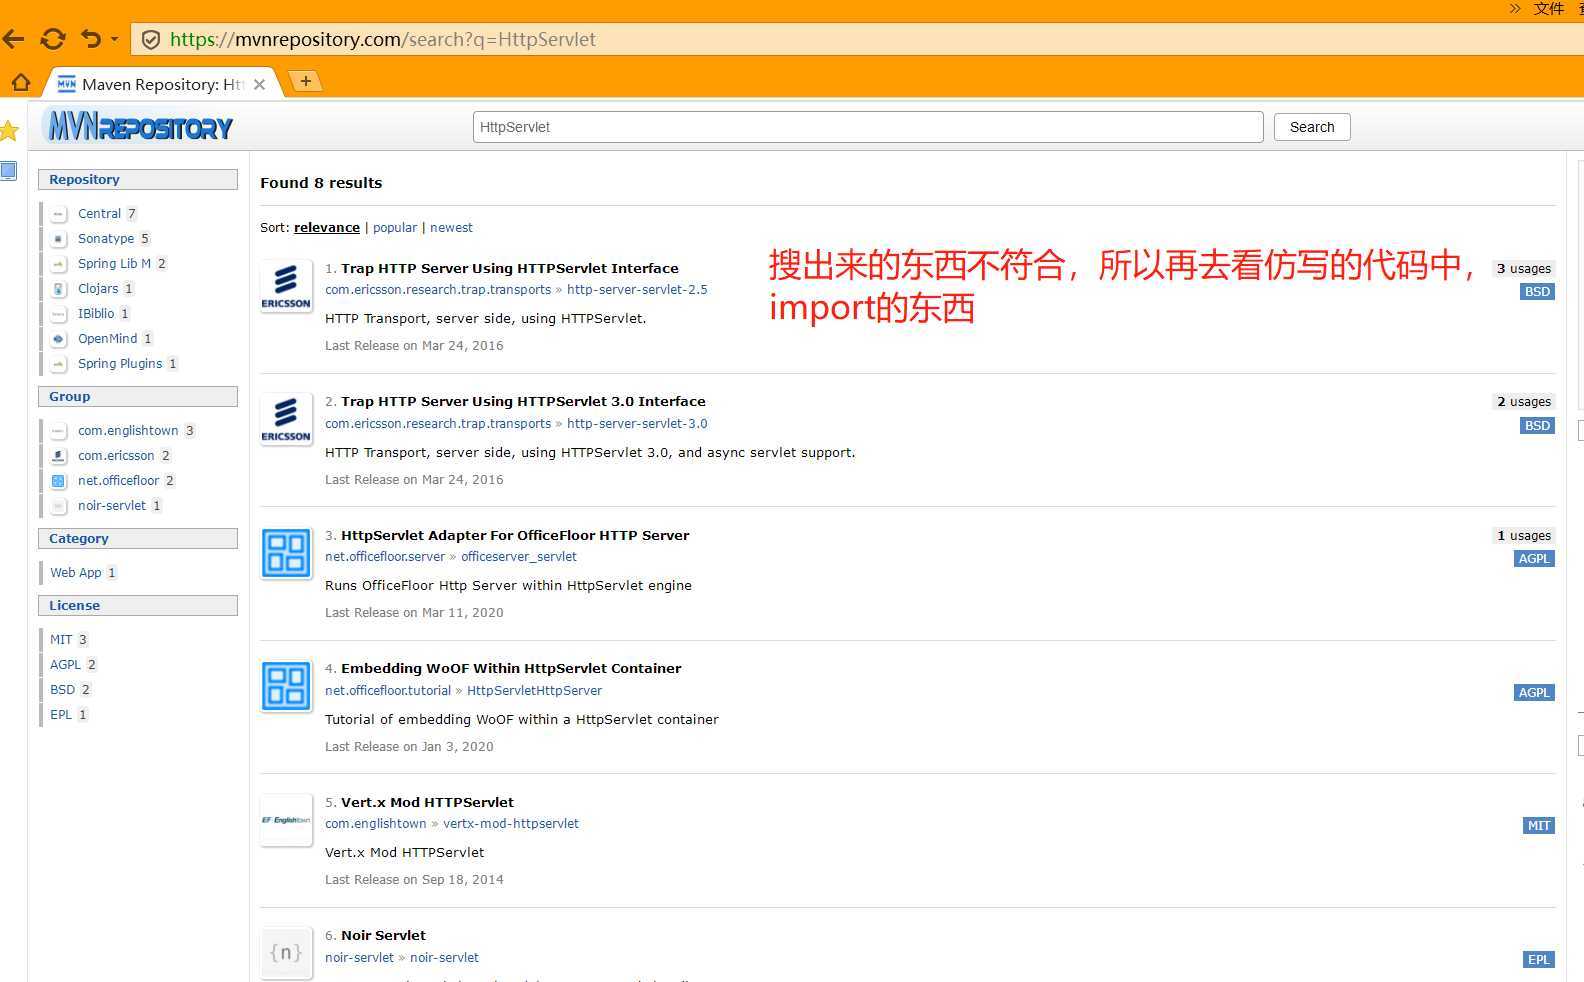Sort results by newest
This screenshot has width=1584, height=982.
(x=451, y=227)
